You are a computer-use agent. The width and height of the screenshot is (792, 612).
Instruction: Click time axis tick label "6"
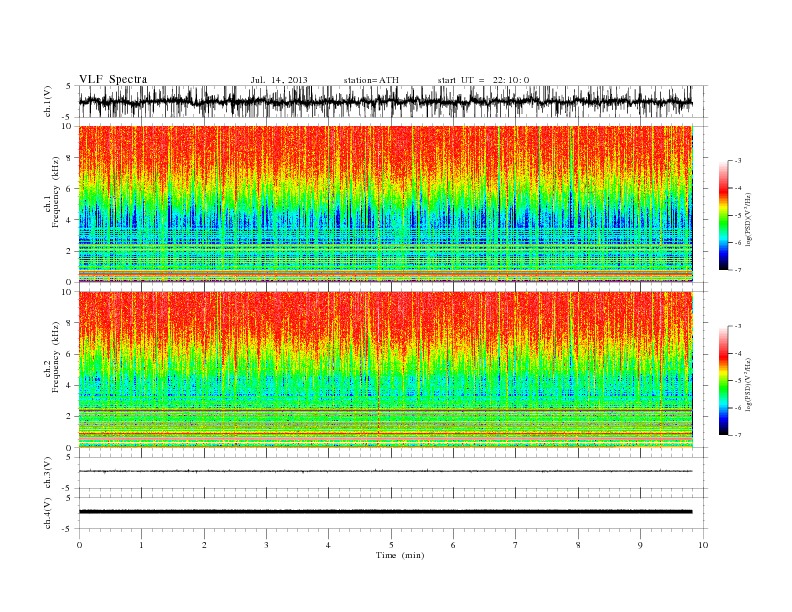[453, 545]
